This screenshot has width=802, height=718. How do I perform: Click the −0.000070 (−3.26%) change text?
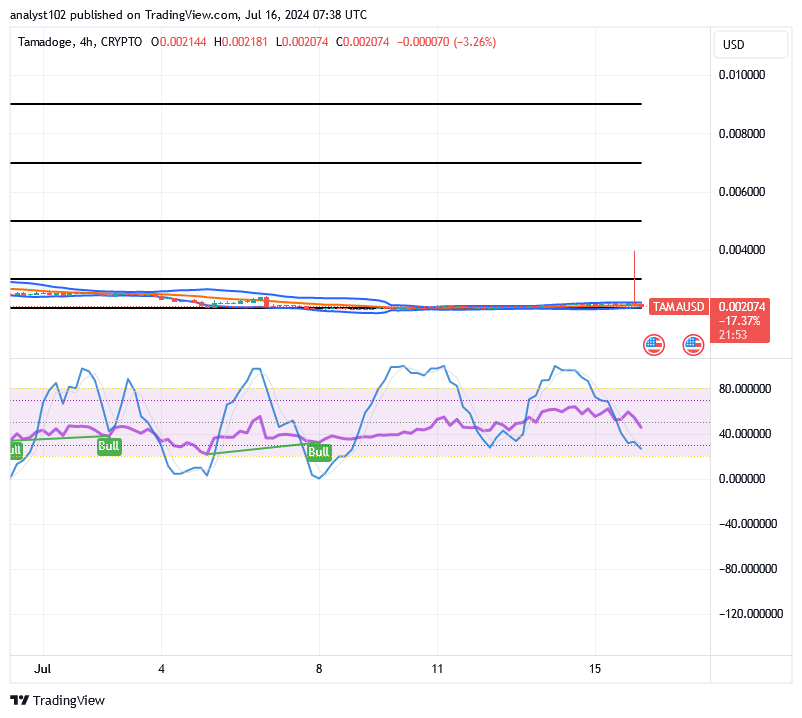(447, 42)
